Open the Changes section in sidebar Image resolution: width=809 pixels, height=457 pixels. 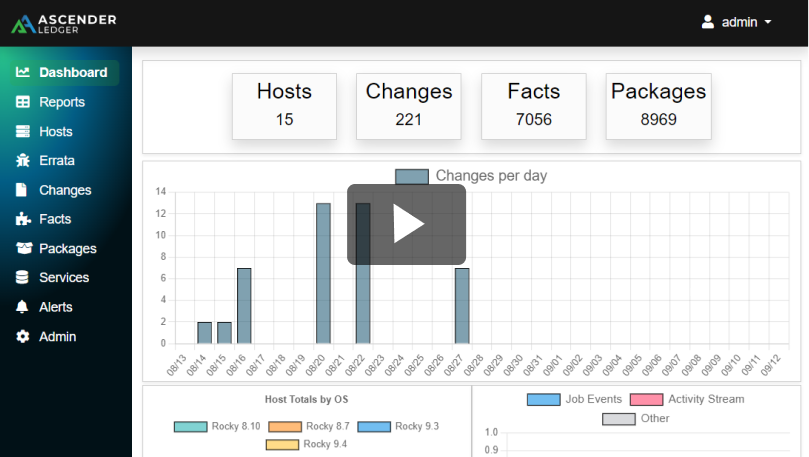click(x=65, y=190)
